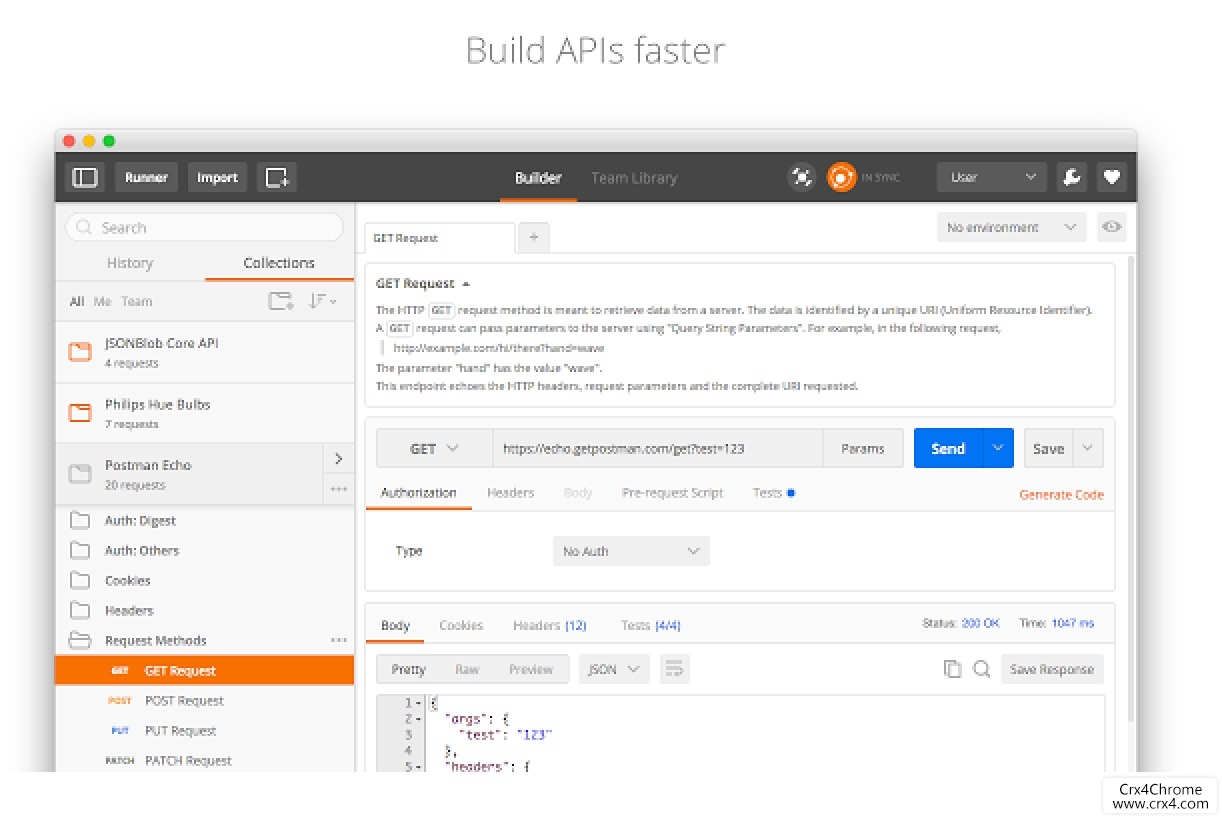
Task: Click the heart icon in header
Action: pyautogui.click(x=1111, y=178)
